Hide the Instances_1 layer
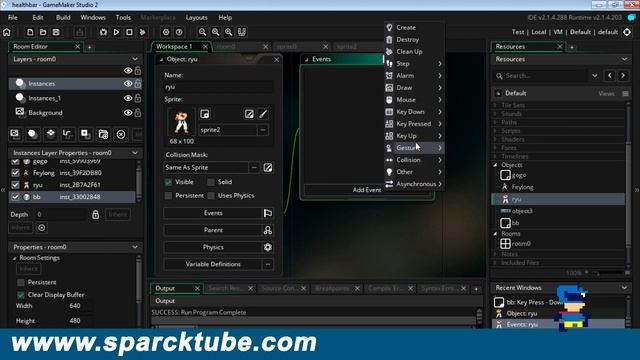Image resolution: width=640 pixels, height=360 pixels. (128, 98)
